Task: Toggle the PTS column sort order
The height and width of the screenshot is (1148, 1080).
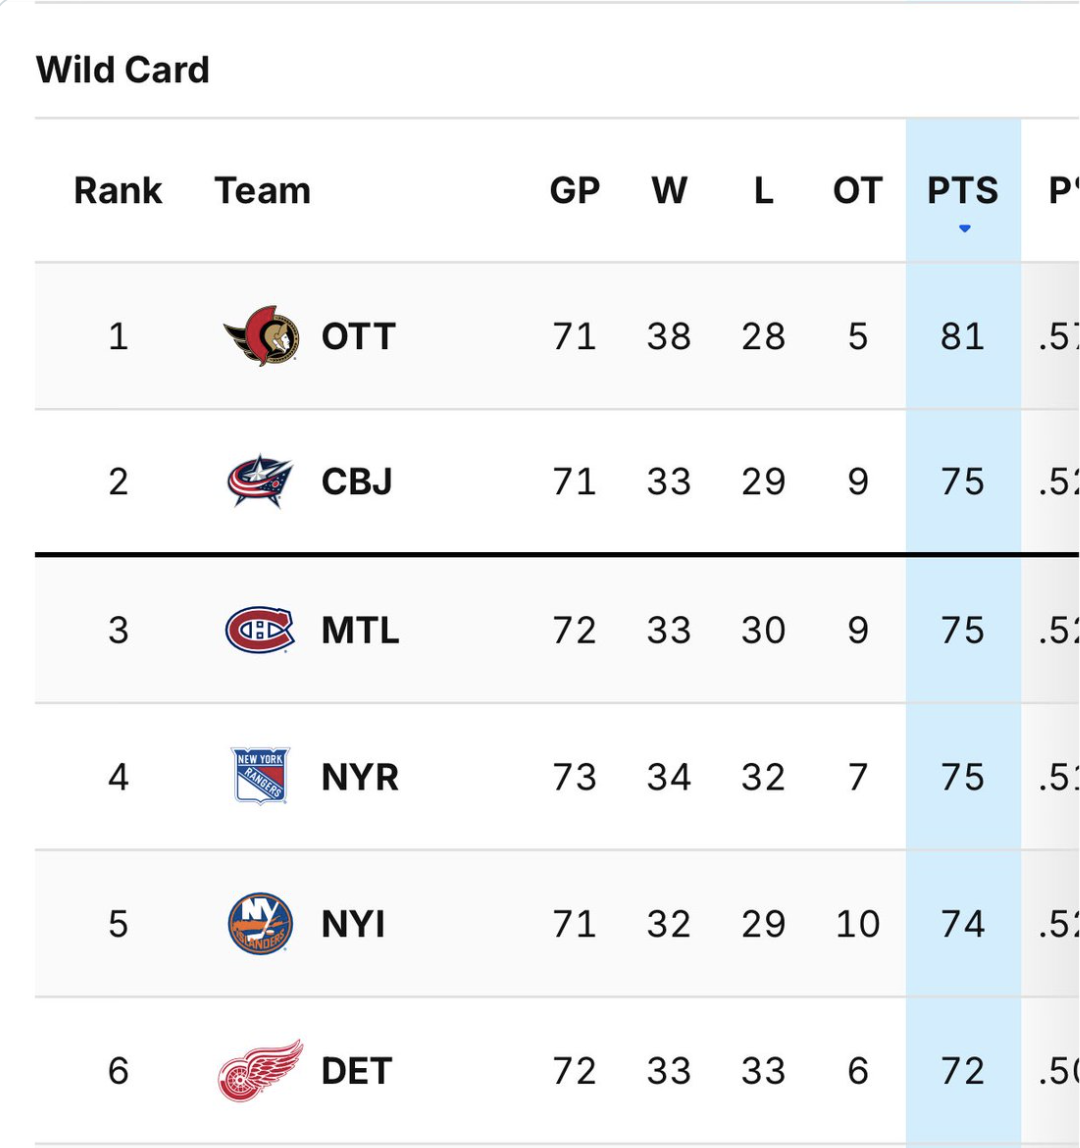Action: tap(962, 190)
